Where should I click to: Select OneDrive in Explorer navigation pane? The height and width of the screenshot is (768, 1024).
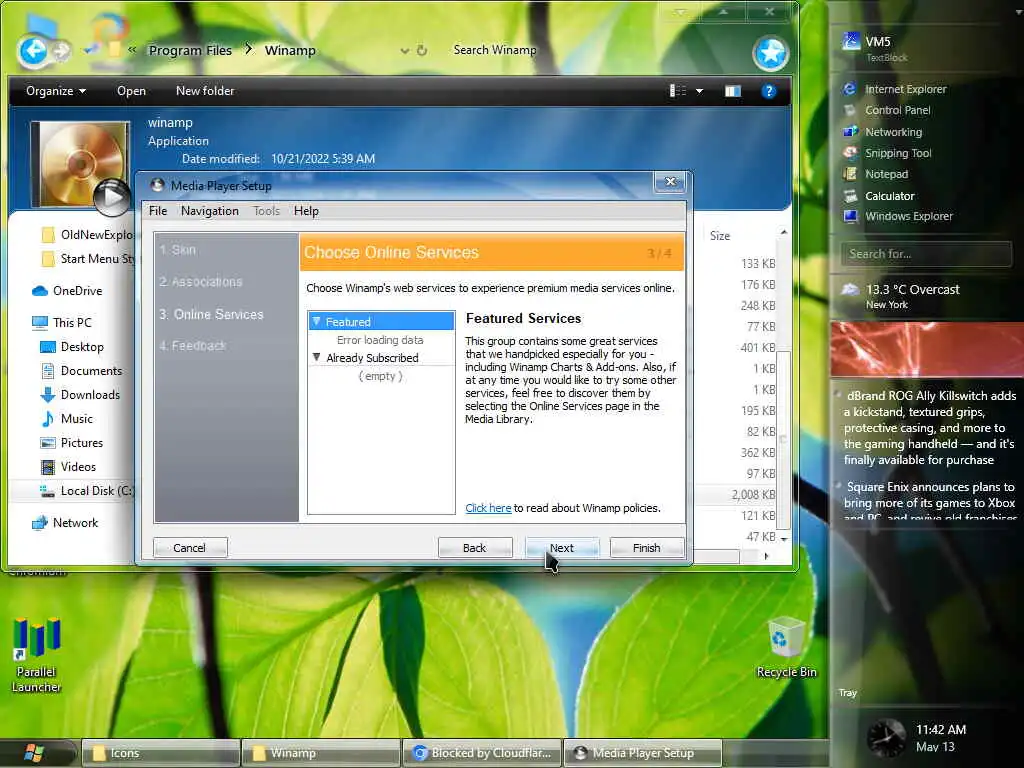(x=67, y=291)
